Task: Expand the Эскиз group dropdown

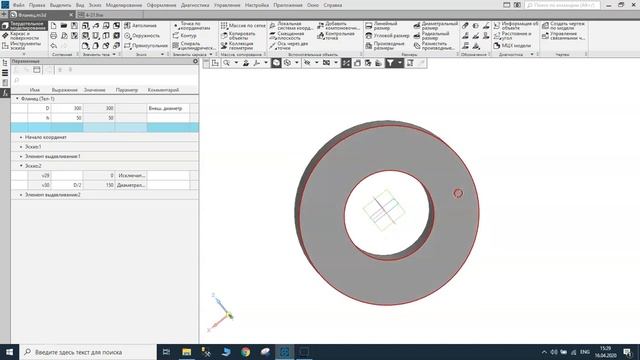Action: coord(162,54)
